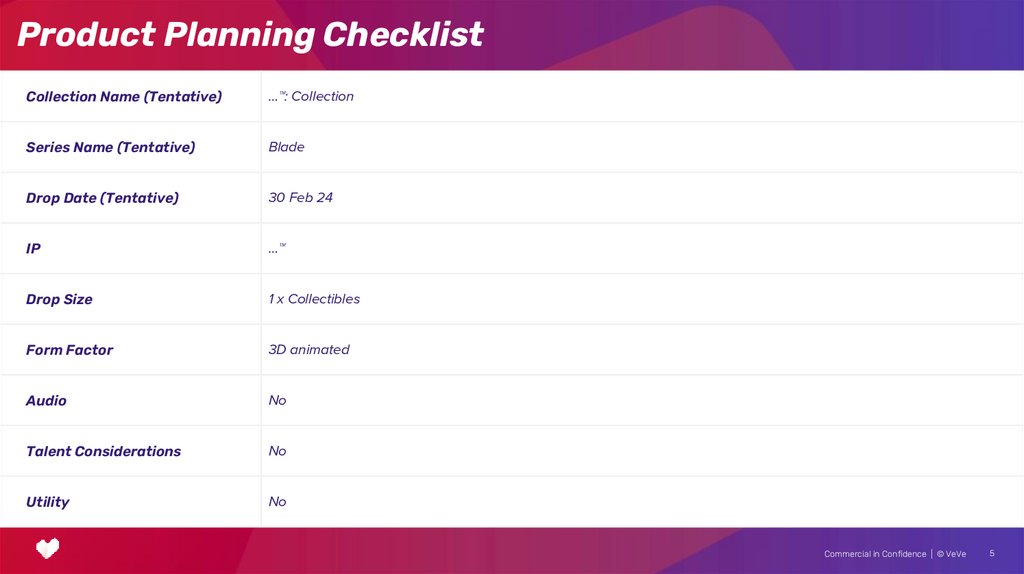
Task: Click the Product Planning Checklist title
Action: 250,35
